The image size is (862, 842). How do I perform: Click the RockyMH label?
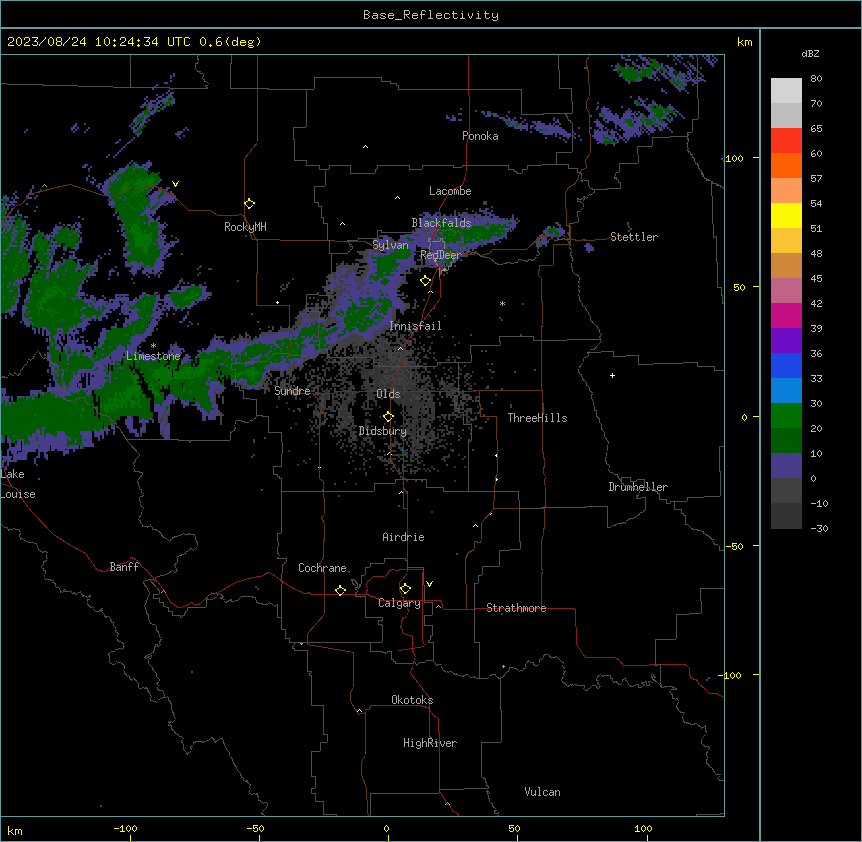click(245, 227)
